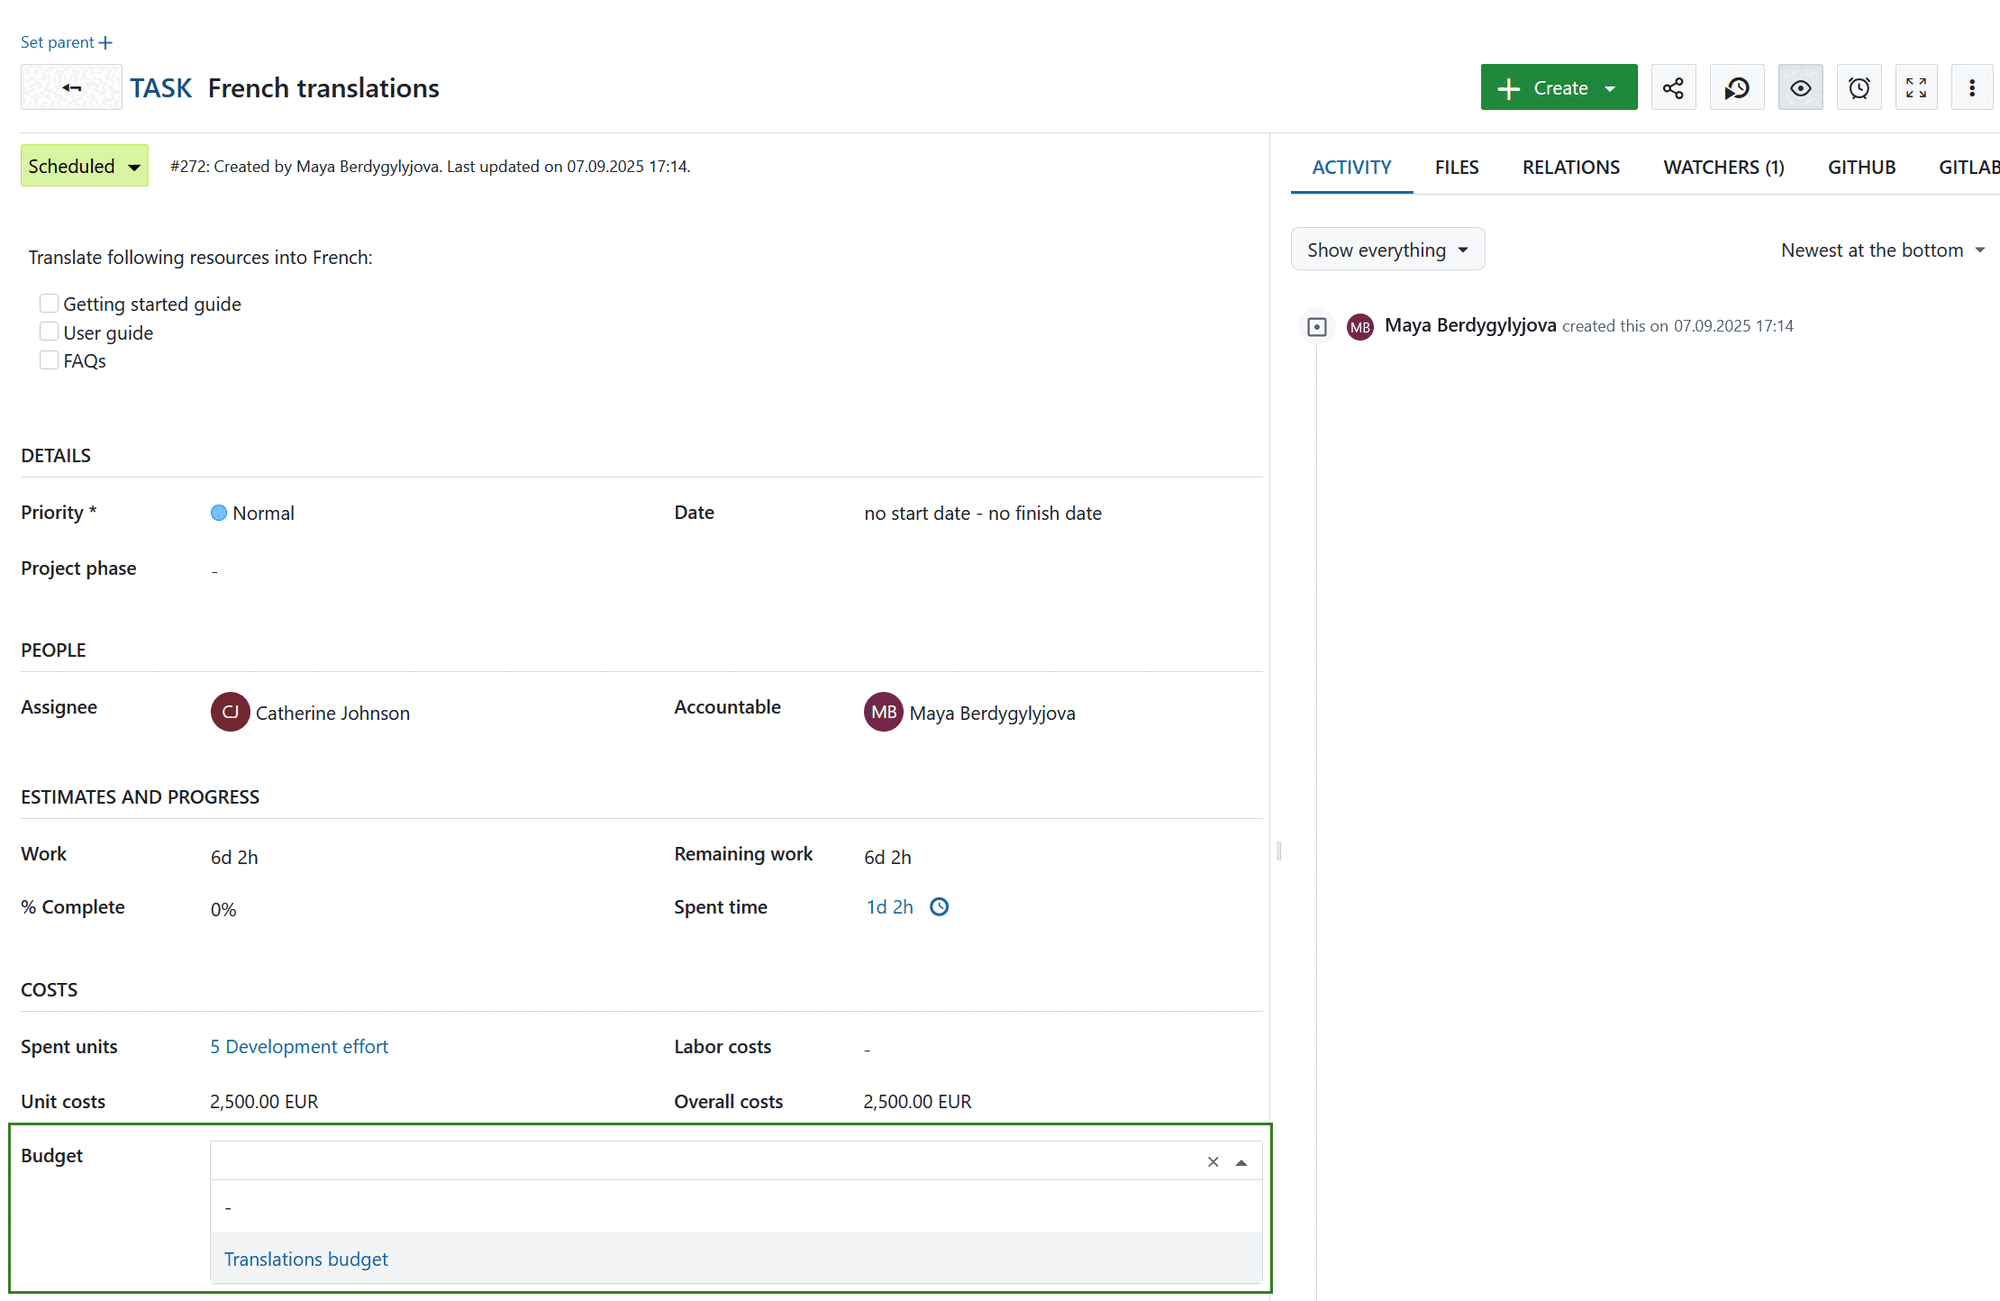Toggle watching with the eye icon
2000x1301 pixels.
[x=1800, y=87]
